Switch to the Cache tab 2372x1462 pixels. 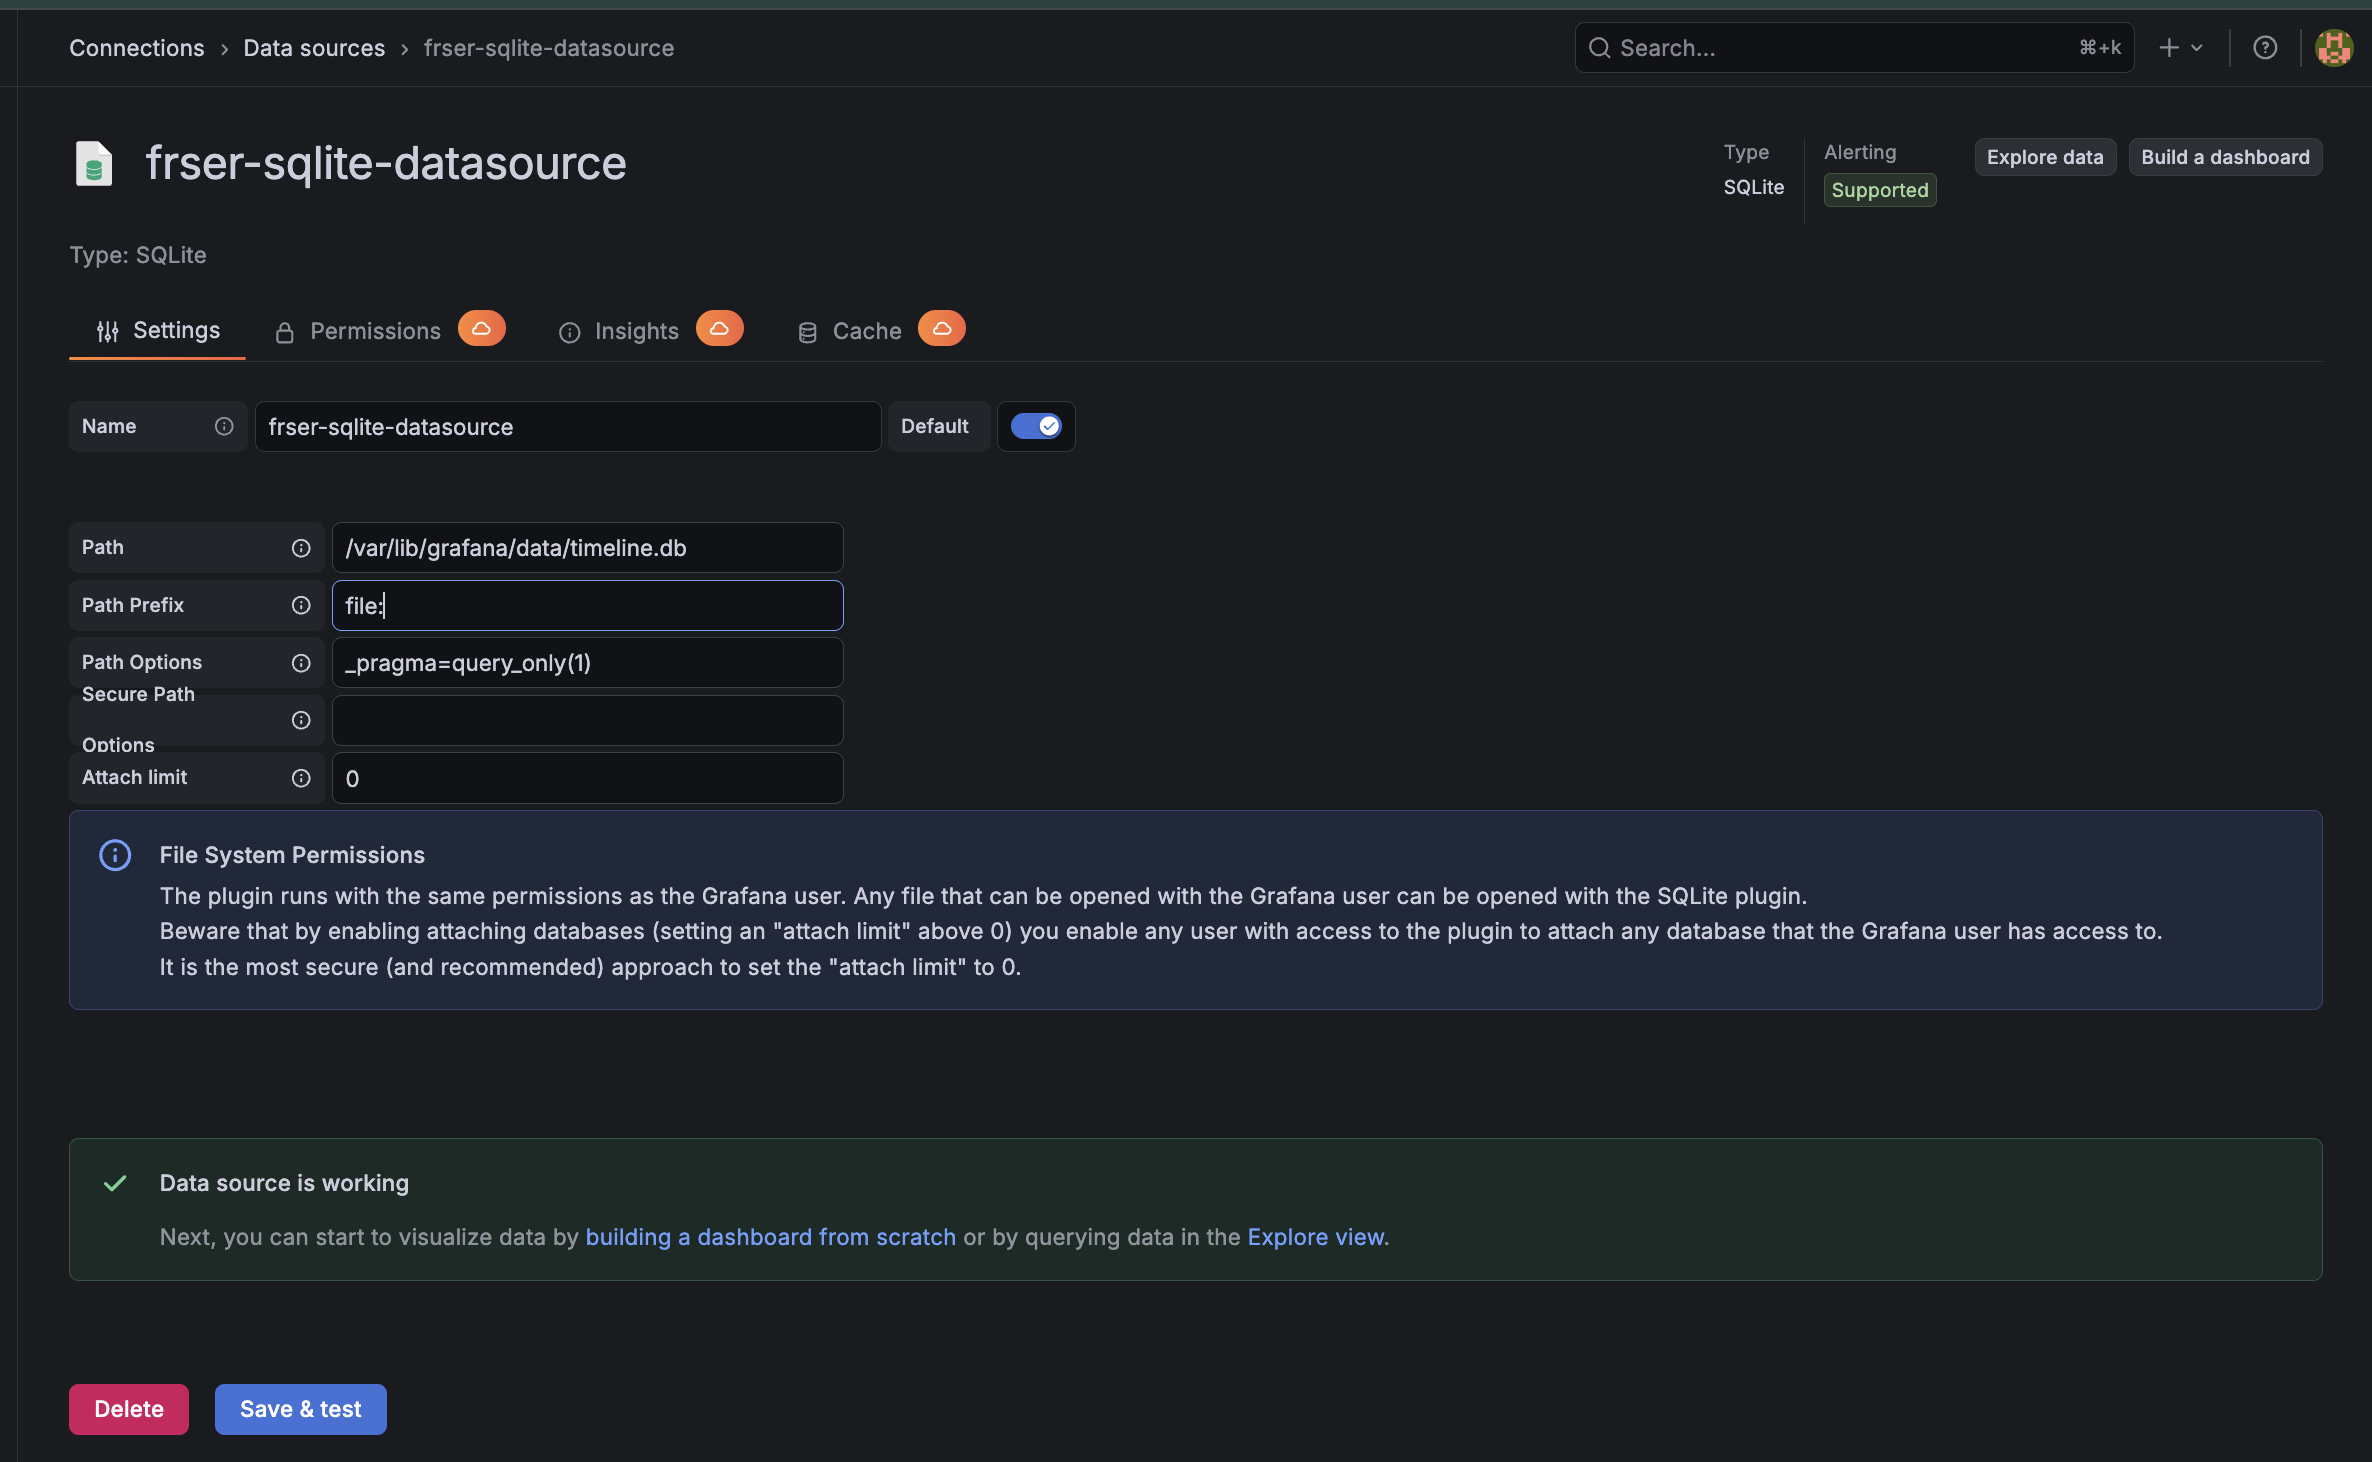coord(850,332)
